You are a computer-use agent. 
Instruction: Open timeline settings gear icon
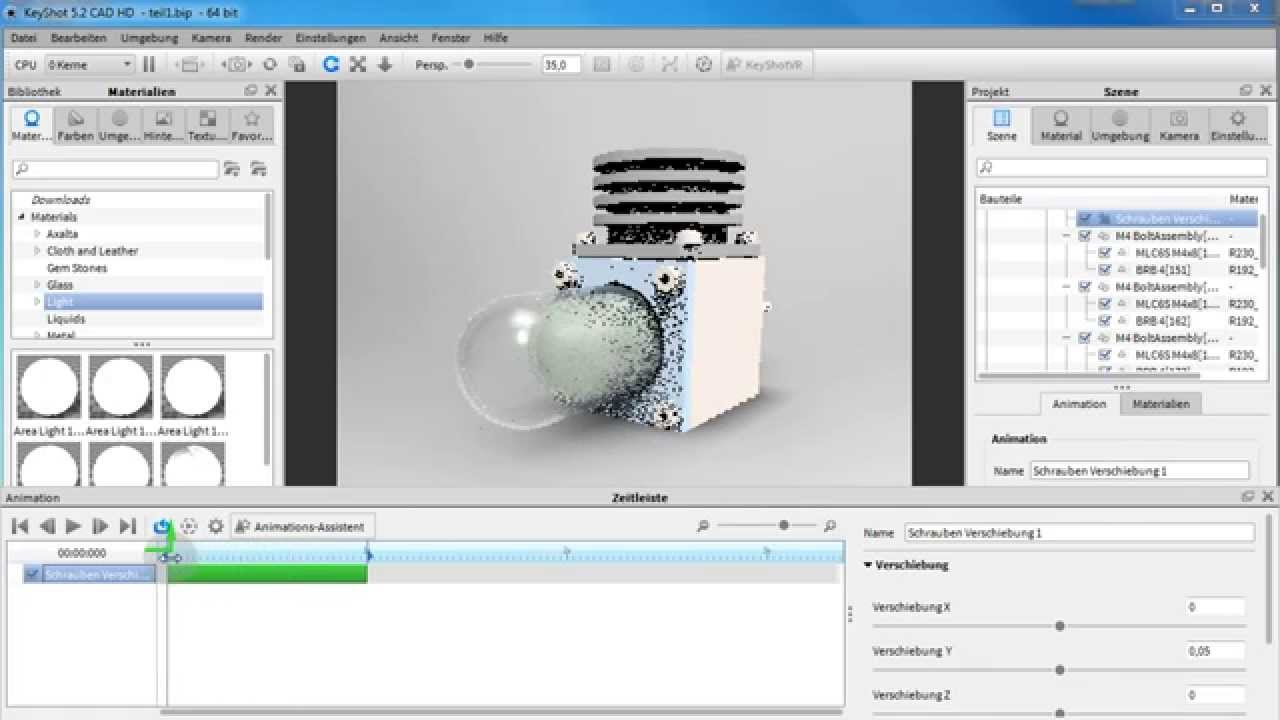pos(215,526)
